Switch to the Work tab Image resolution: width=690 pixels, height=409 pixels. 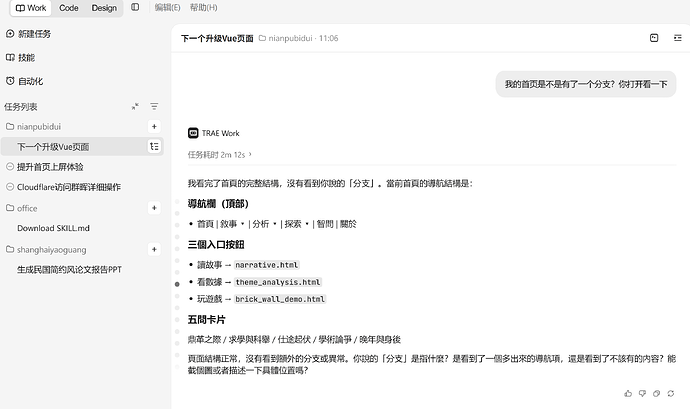coord(31,8)
